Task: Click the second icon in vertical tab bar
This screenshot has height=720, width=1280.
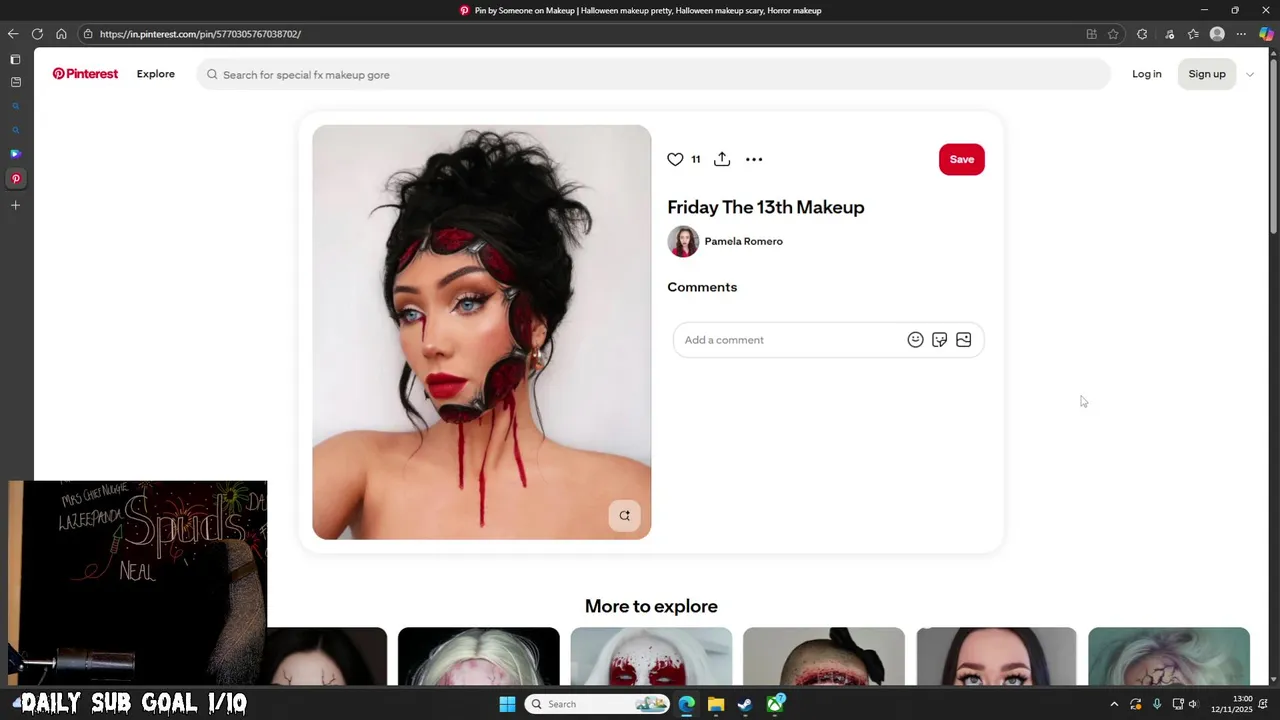Action: [15, 82]
